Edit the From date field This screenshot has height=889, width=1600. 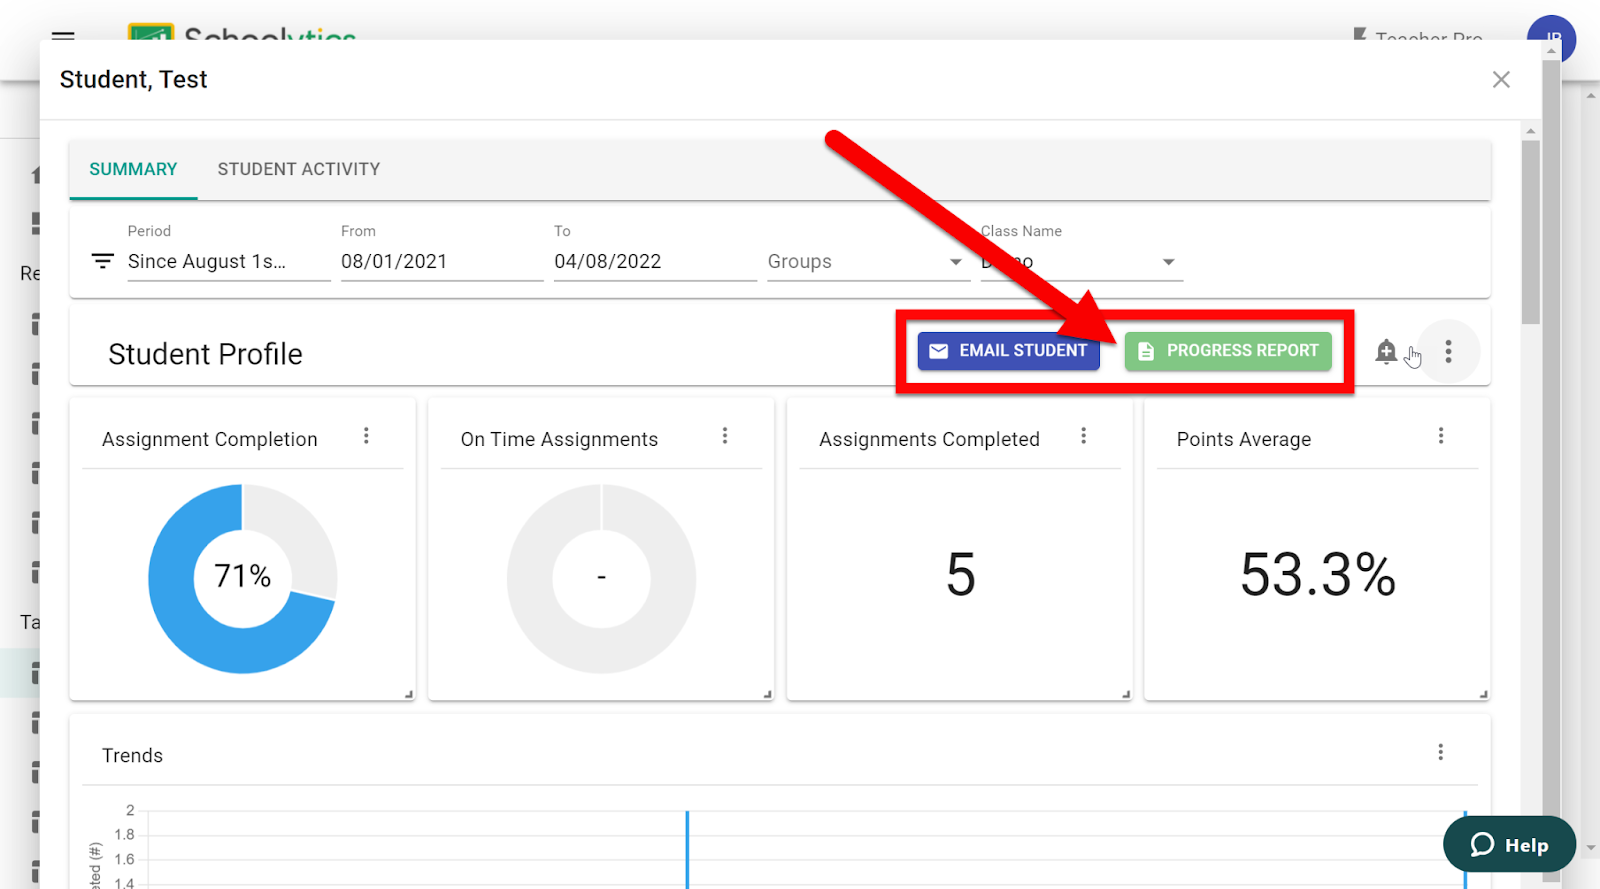click(x=442, y=262)
